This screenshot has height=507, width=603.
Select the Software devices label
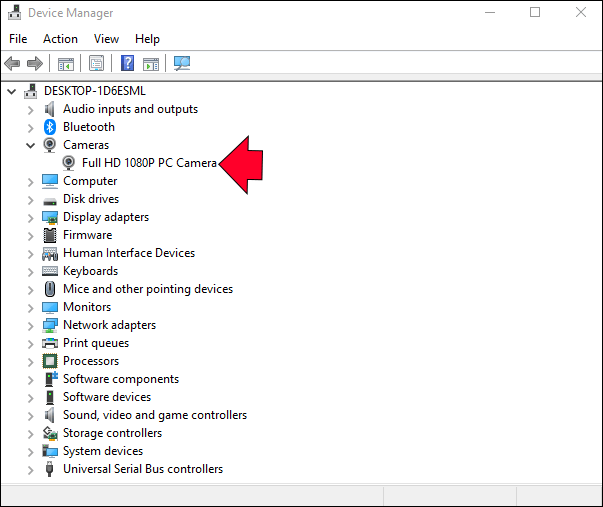tap(107, 397)
